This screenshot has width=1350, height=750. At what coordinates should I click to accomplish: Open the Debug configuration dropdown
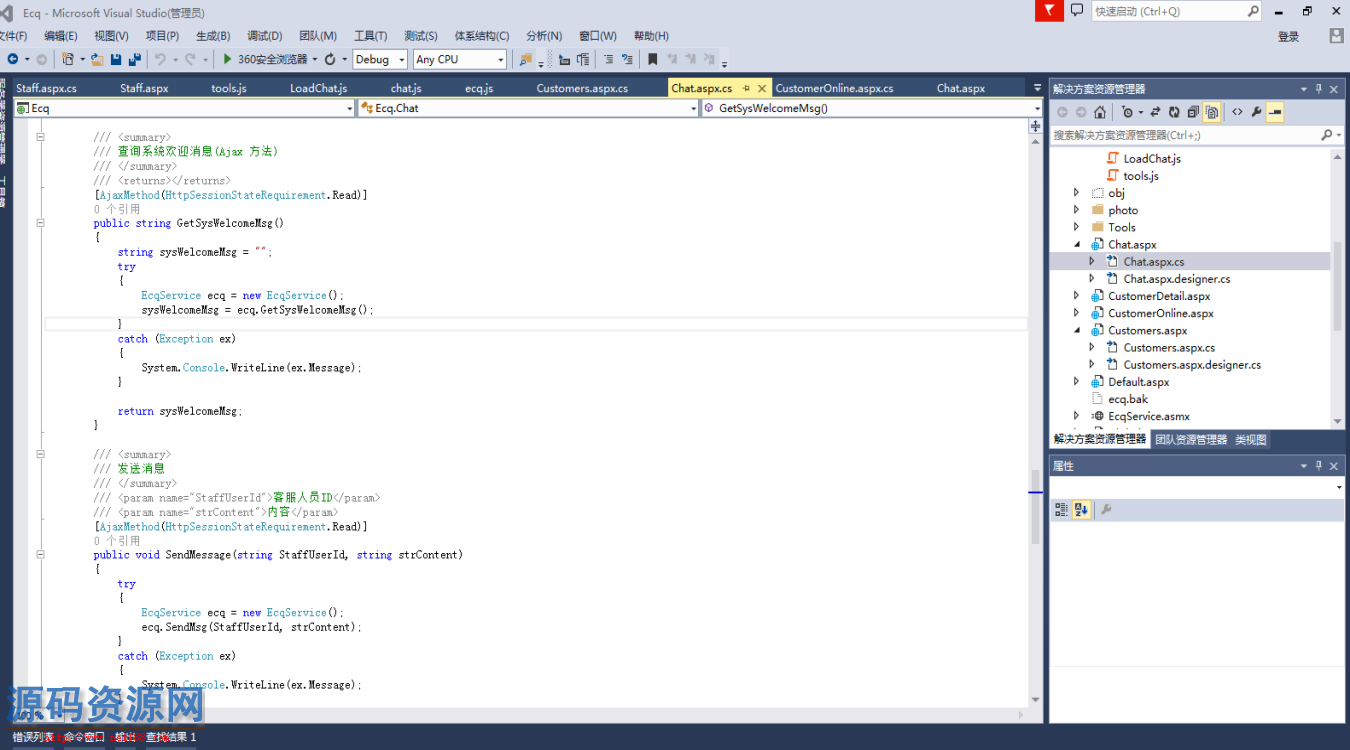(x=380, y=60)
